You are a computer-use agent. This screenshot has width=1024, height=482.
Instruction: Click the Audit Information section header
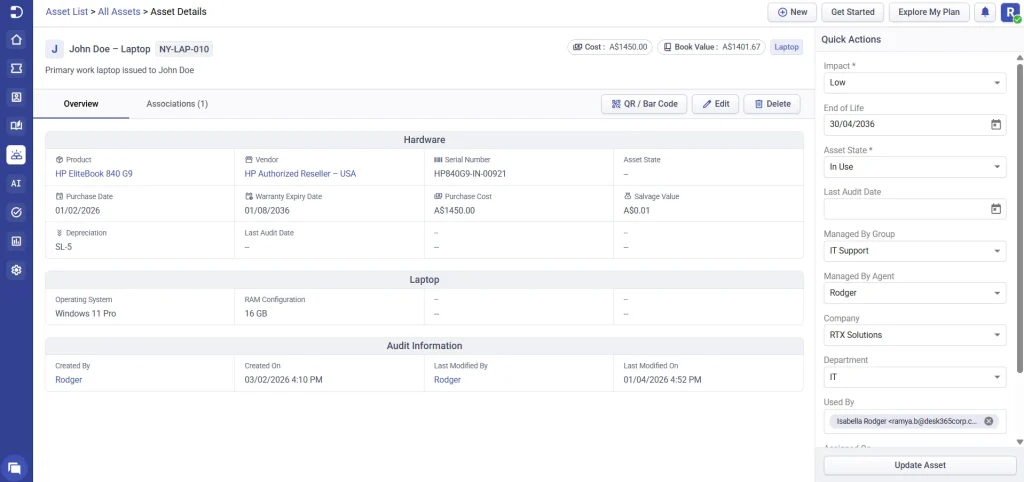click(x=424, y=345)
